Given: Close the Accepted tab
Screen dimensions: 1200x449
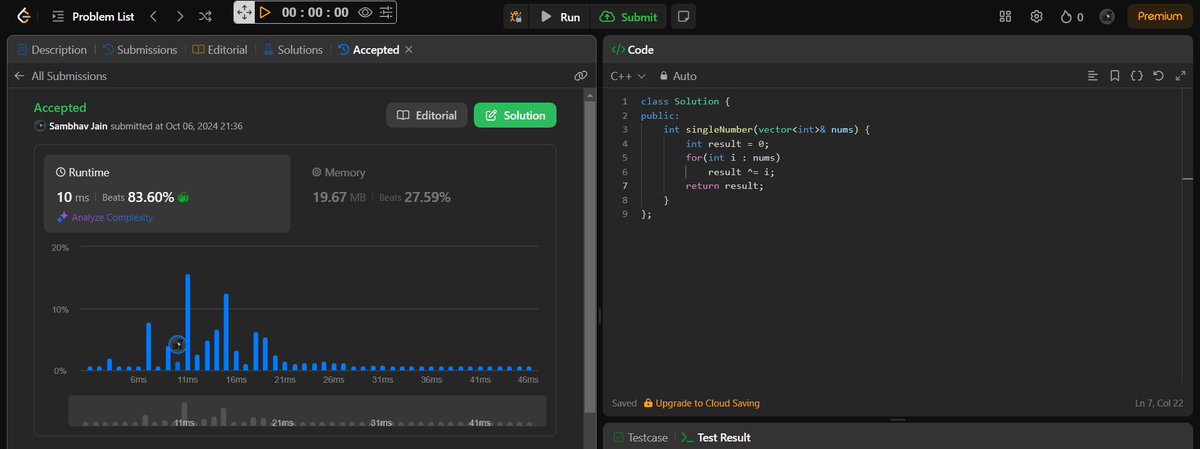Looking at the screenshot, I should click(x=408, y=49).
